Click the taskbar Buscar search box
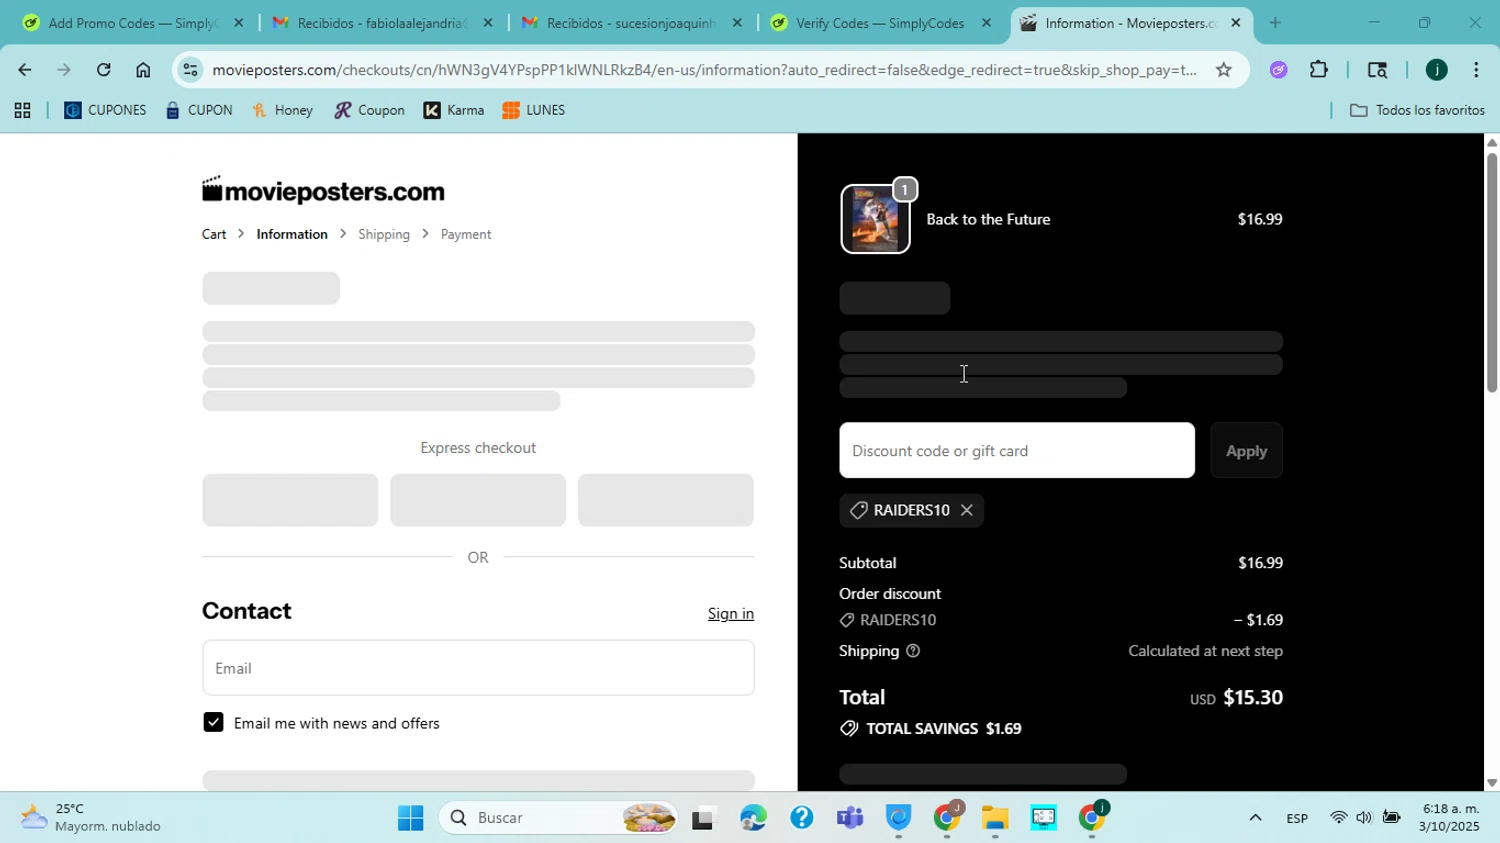 coord(560,819)
